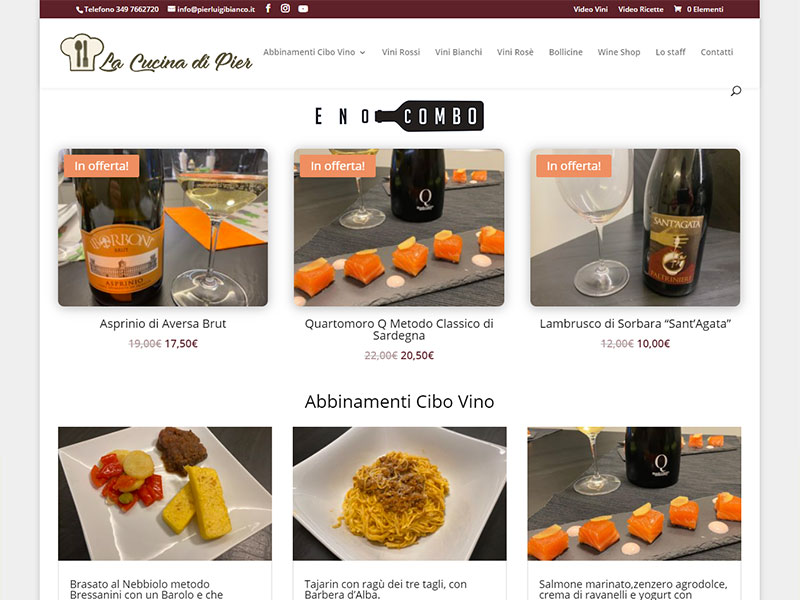Open the Tajarin con ragù dish photo
This screenshot has width=800, height=600.
click(399, 493)
